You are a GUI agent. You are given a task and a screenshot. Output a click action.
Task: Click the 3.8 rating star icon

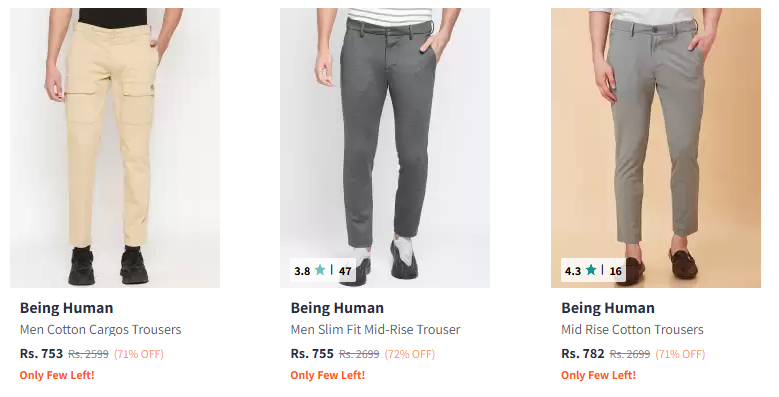click(320, 270)
